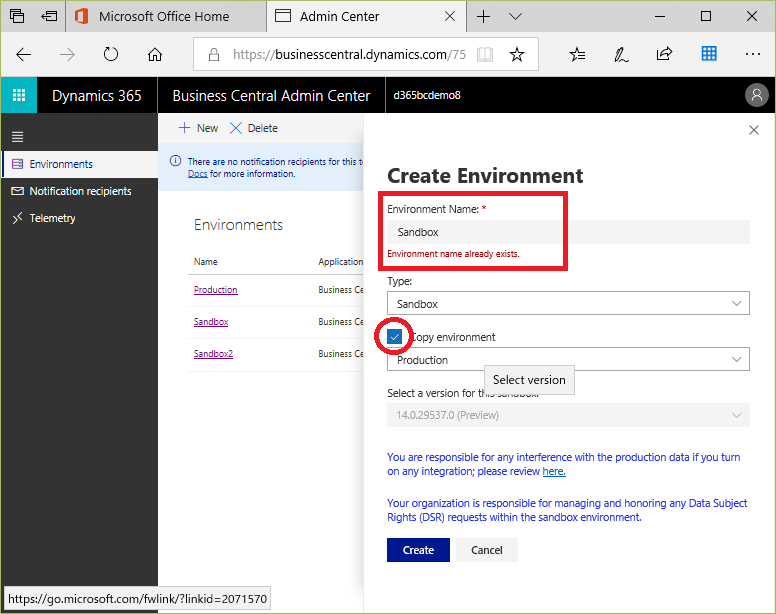This screenshot has height=614, width=776.
Task: Open the Dynamics 365 app launcher waffle
Action: (19, 95)
